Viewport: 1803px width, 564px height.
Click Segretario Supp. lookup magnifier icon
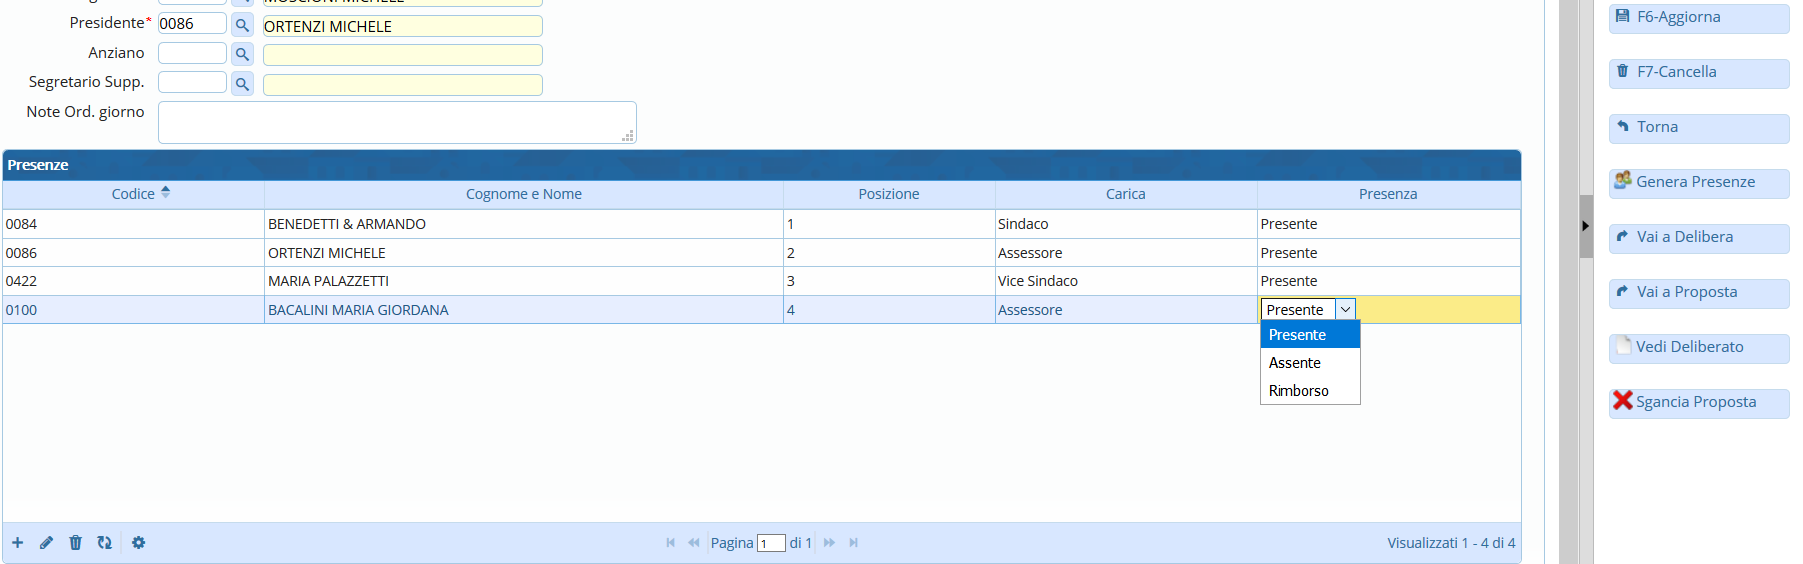(242, 84)
